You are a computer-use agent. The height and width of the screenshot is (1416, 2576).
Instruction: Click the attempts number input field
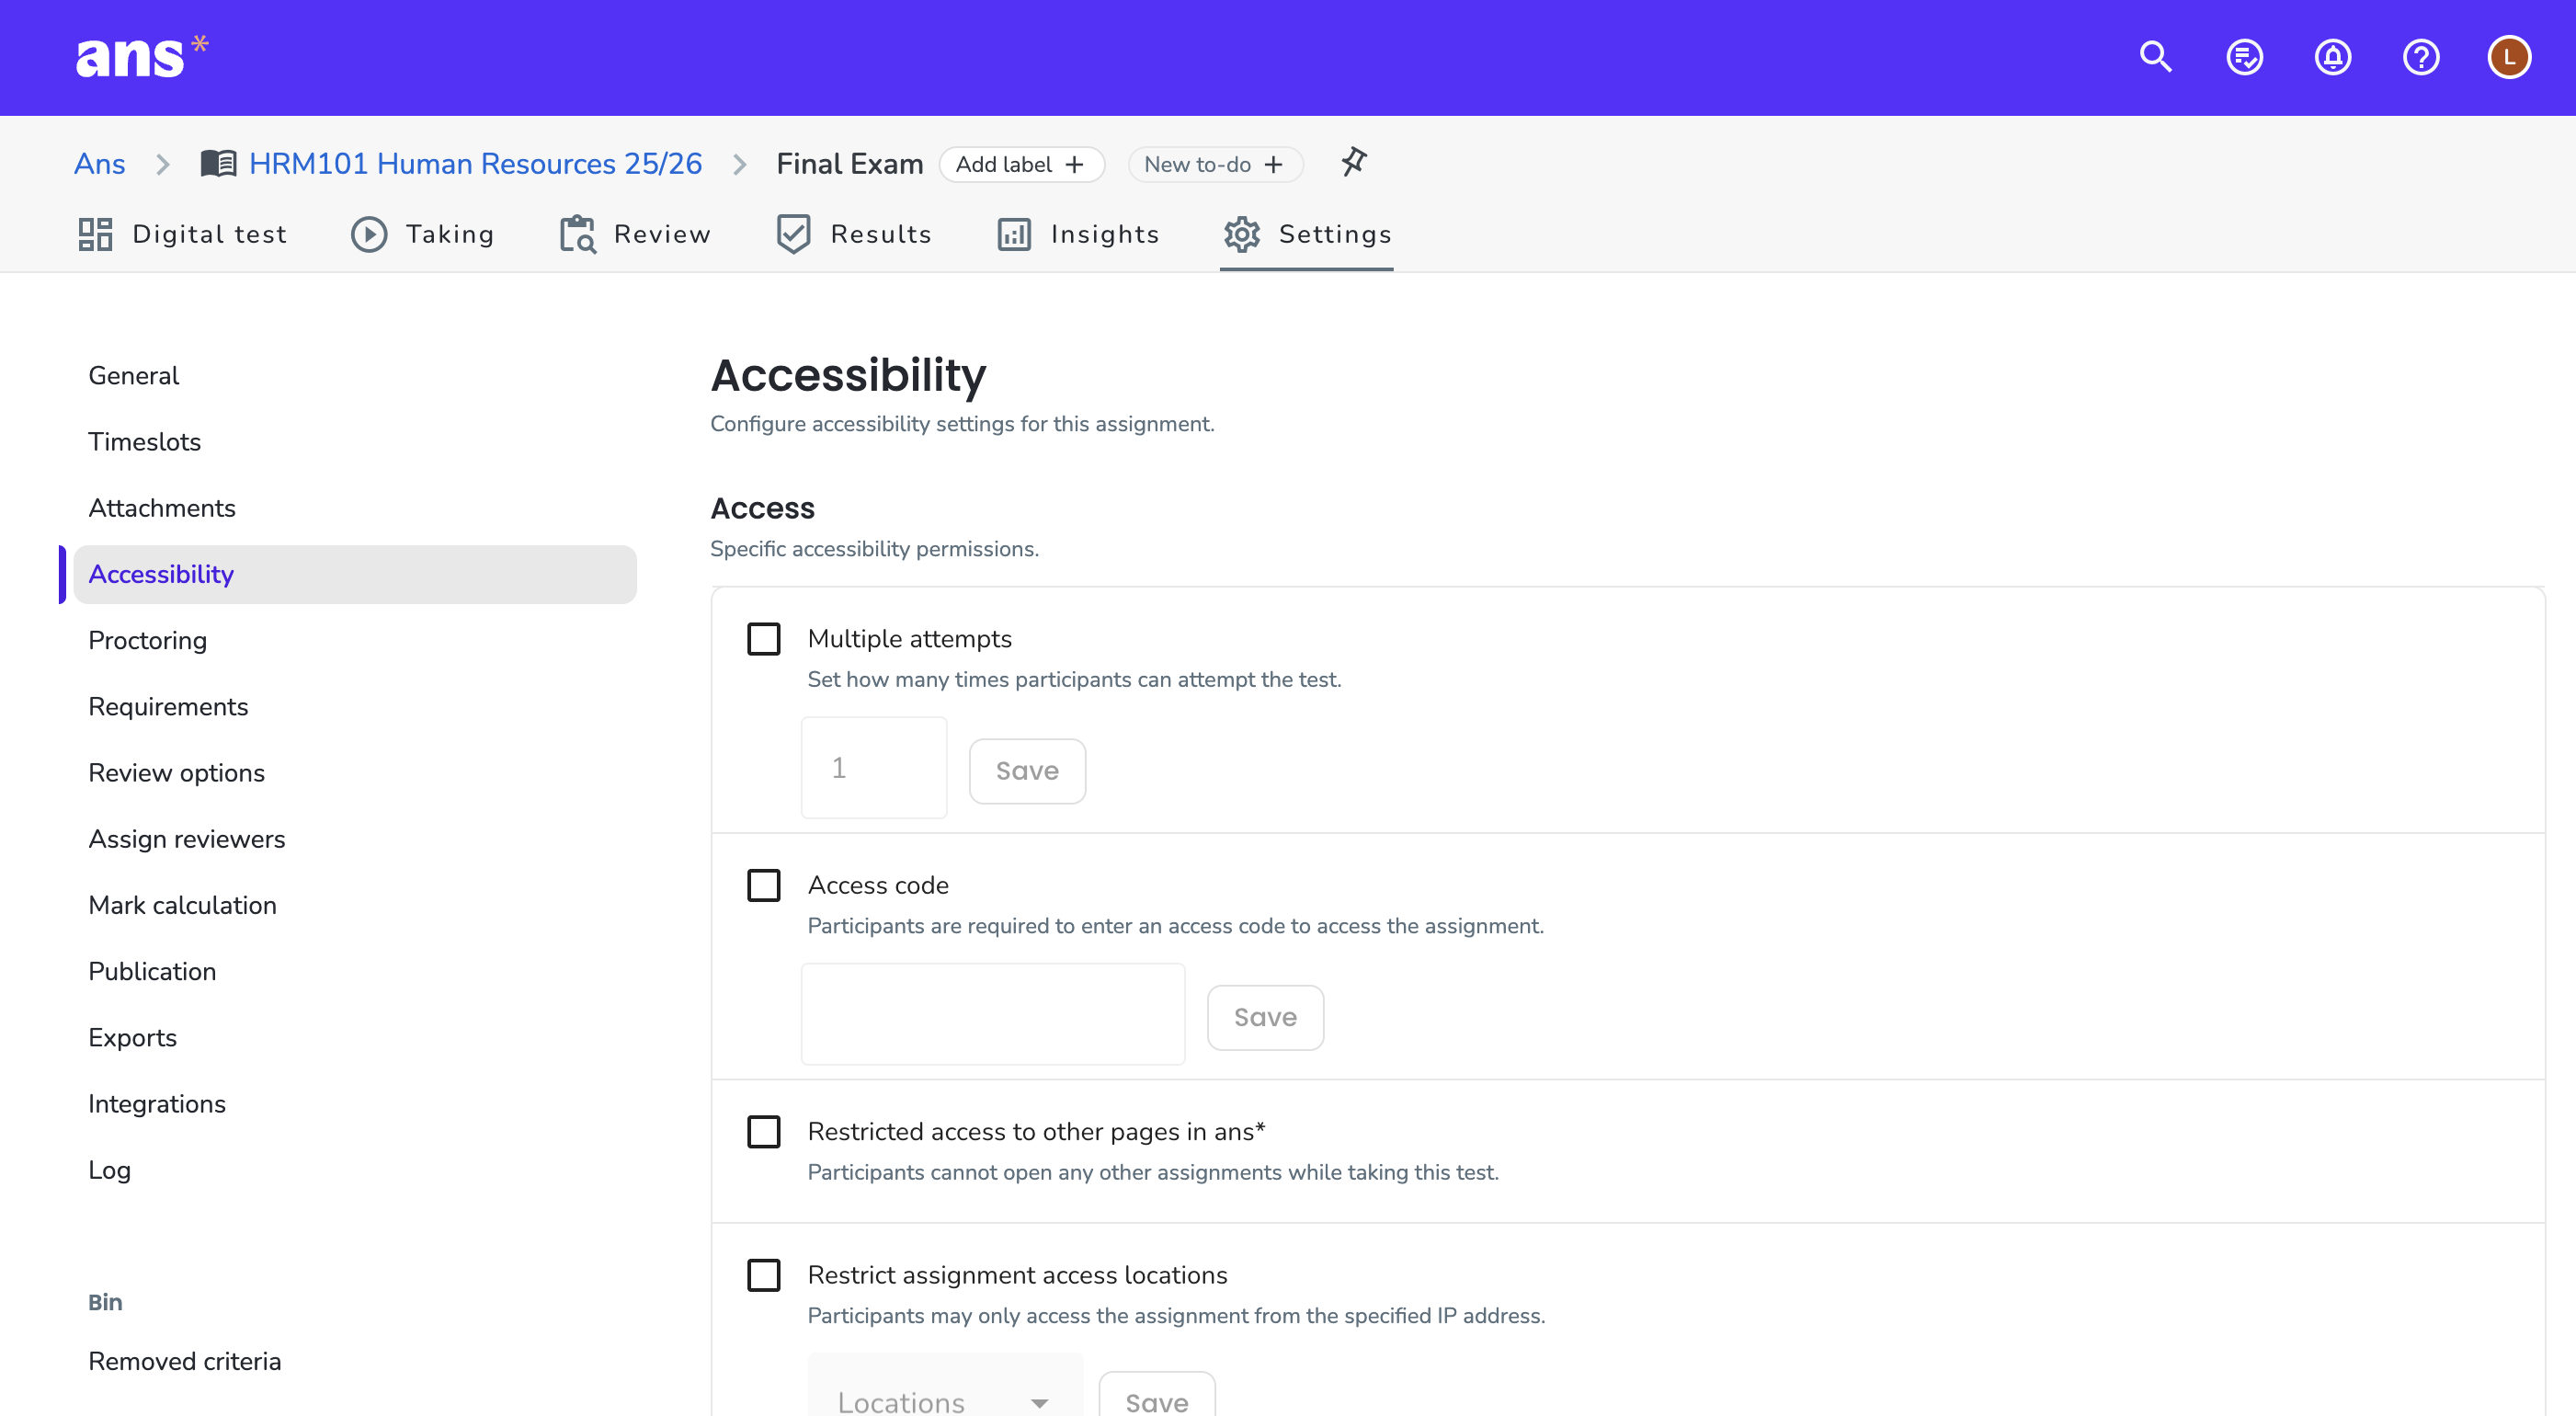pyautogui.click(x=874, y=768)
